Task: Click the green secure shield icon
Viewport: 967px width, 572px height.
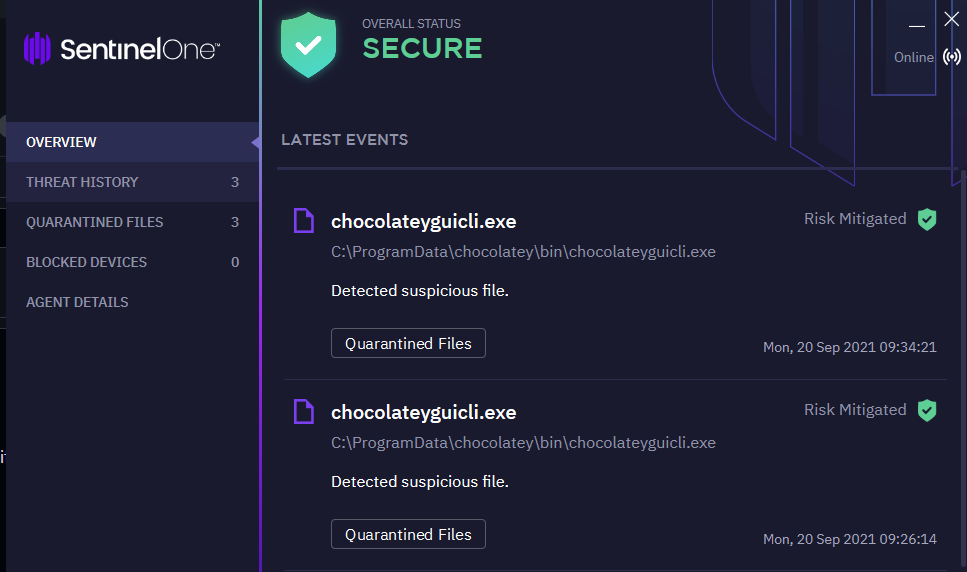Action: click(x=308, y=44)
